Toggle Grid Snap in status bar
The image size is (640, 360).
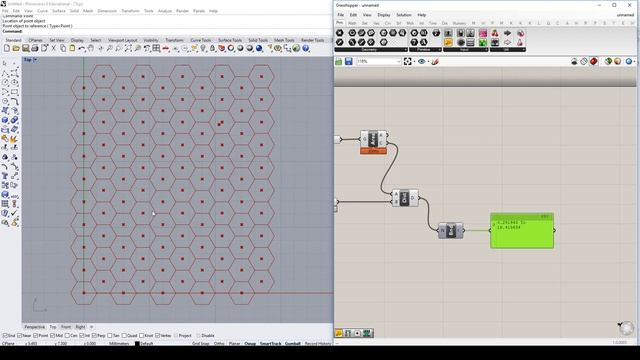201,344
